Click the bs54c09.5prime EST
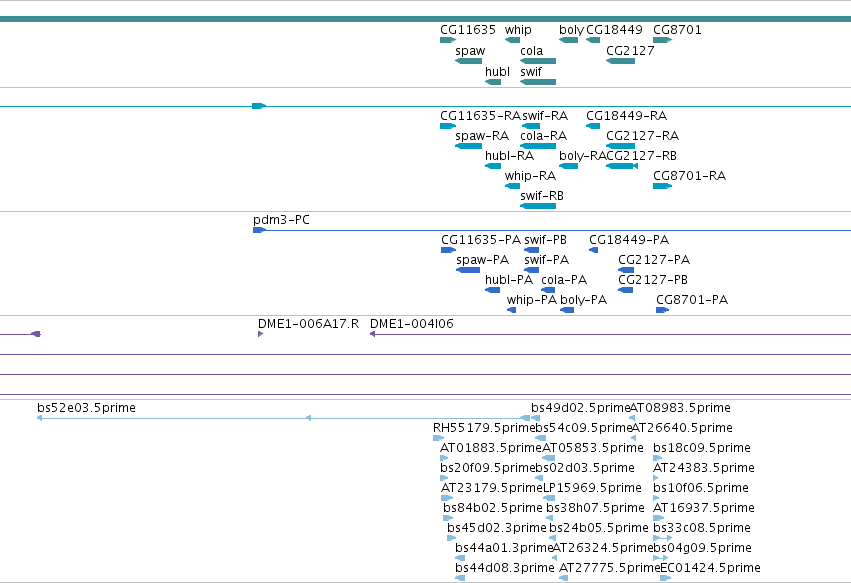The height and width of the screenshot is (583, 851). click(540, 438)
